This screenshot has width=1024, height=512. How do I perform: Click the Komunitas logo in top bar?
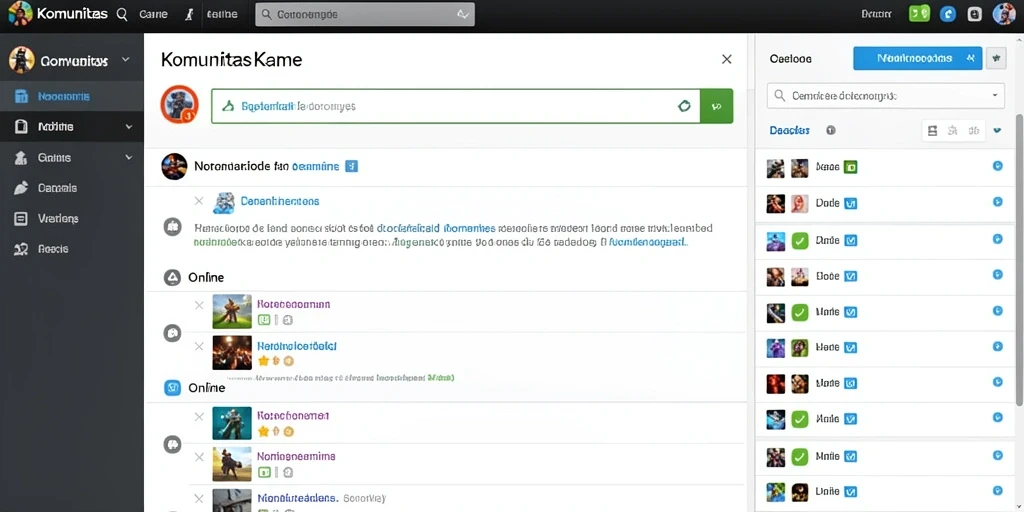20,14
